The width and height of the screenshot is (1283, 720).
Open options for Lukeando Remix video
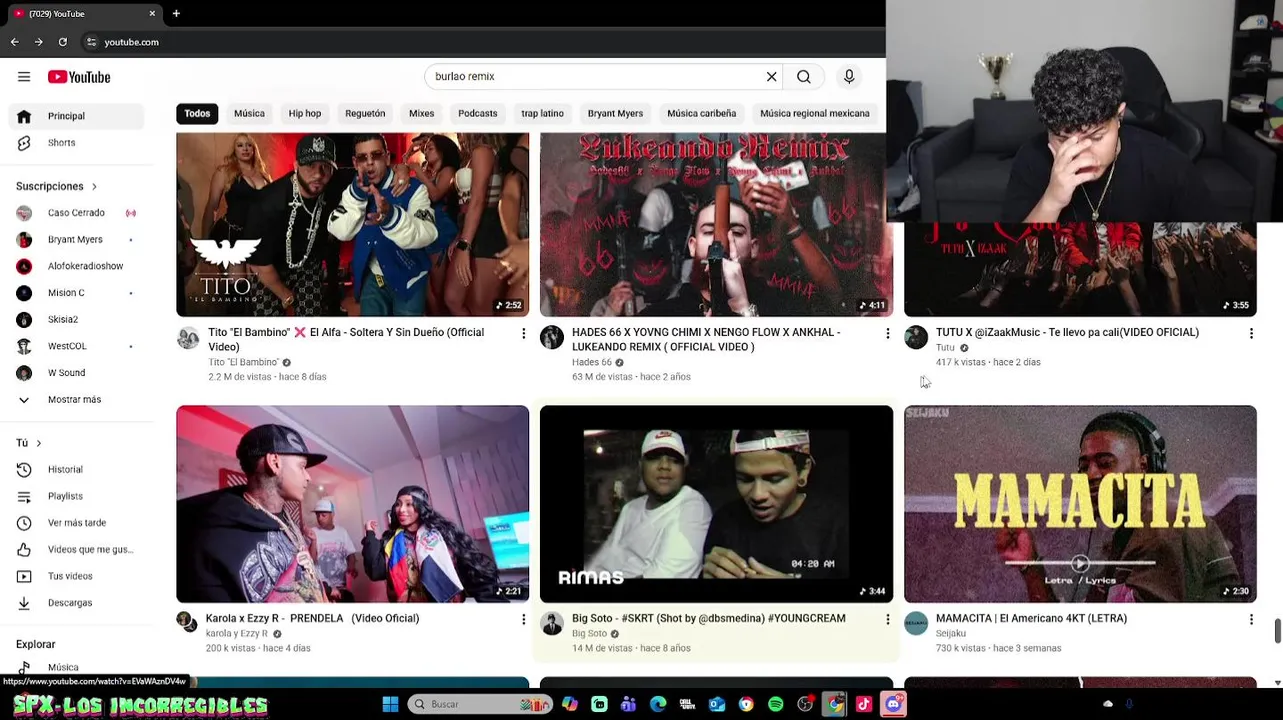tap(887, 333)
